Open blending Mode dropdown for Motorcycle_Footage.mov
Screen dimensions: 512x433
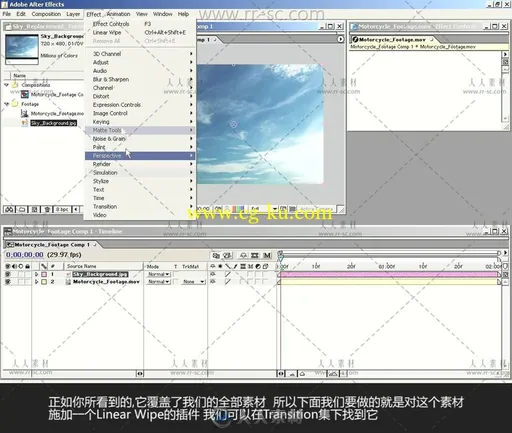coord(159,282)
